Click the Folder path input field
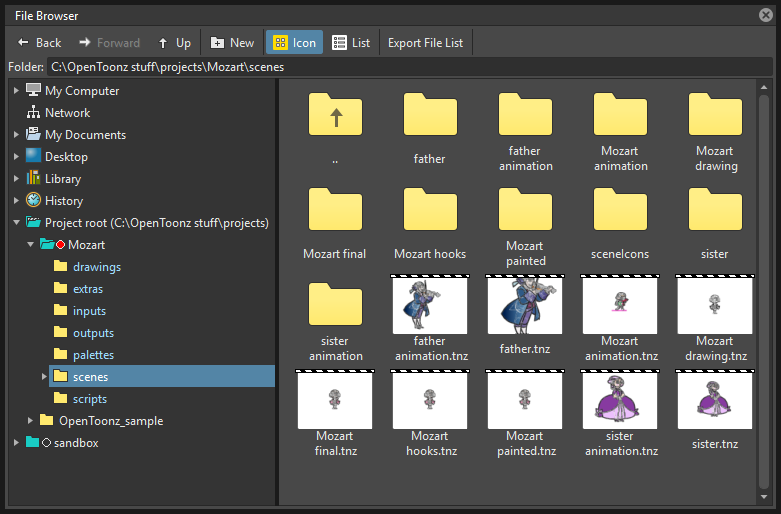This screenshot has height=514, width=781. (x=409, y=67)
